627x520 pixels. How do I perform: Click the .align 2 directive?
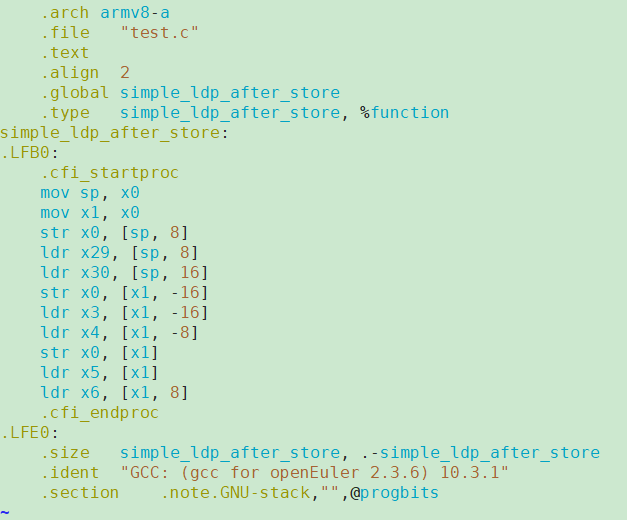[x=85, y=73]
